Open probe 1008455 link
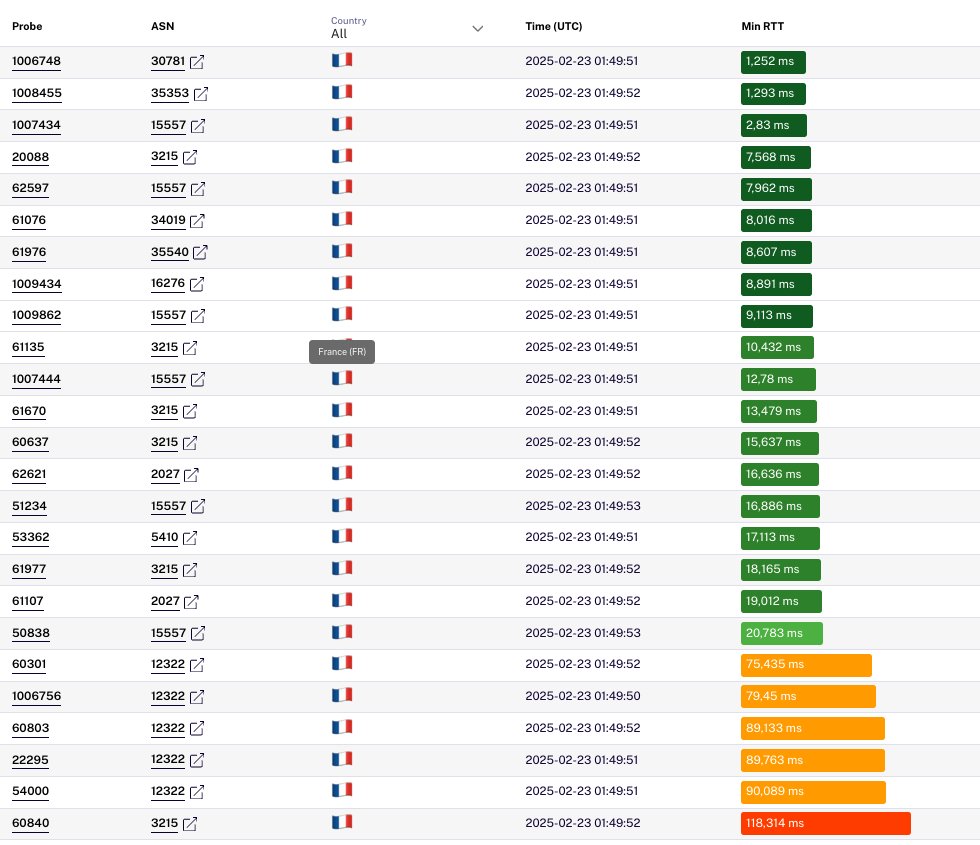This screenshot has width=980, height=845. pos(37,93)
